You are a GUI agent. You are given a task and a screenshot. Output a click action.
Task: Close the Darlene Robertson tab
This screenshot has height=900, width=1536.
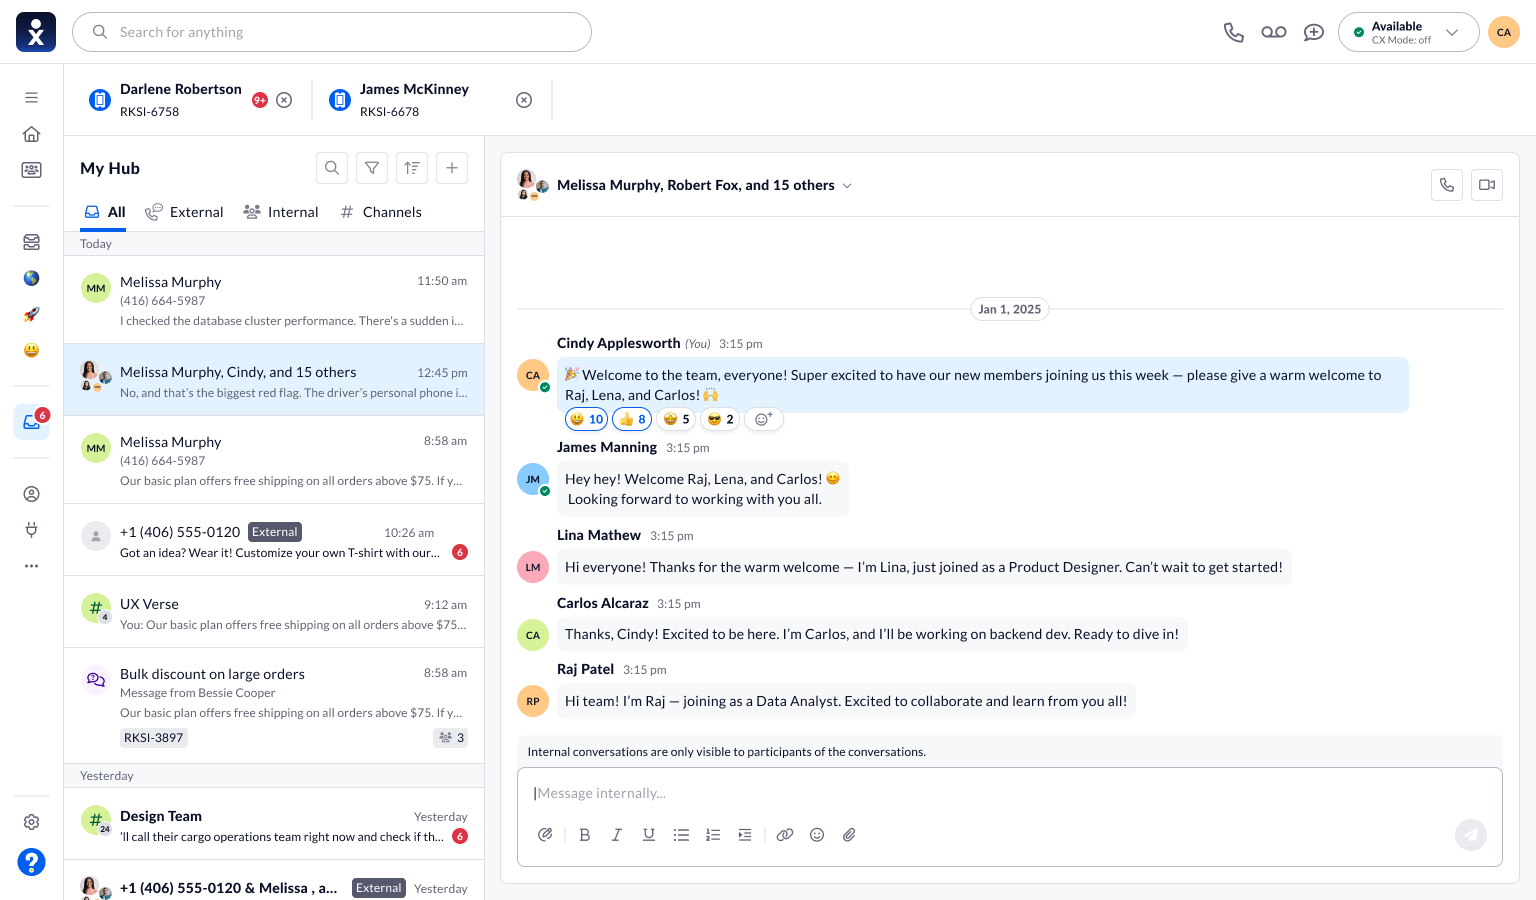(x=284, y=100)
